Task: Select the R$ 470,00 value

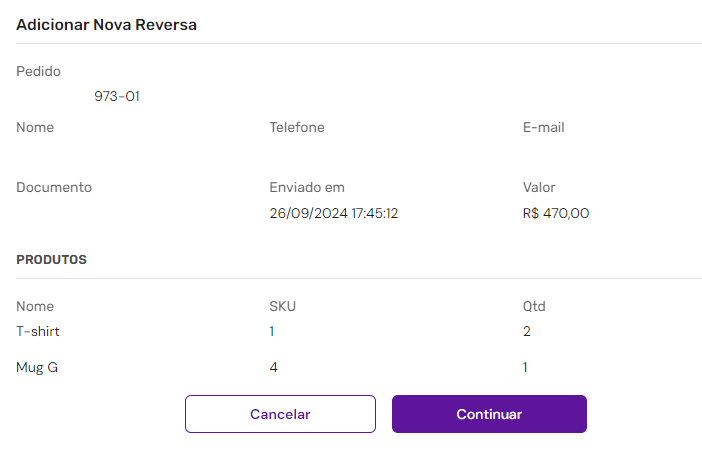Action: tap(556, 213)
